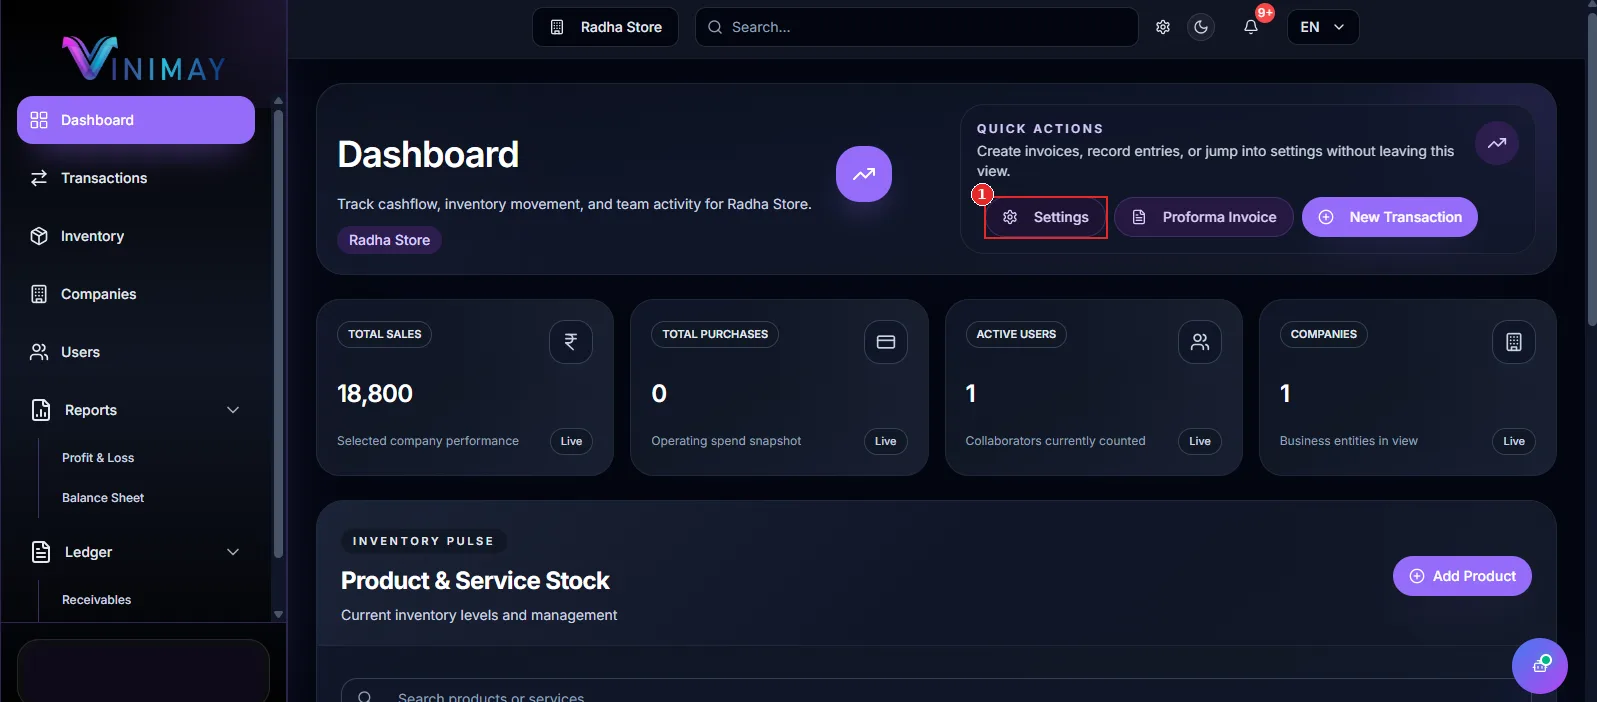Open the floating chat assistant button
The width and height of the screenshot is (1597, 702).
(1540, 666)
